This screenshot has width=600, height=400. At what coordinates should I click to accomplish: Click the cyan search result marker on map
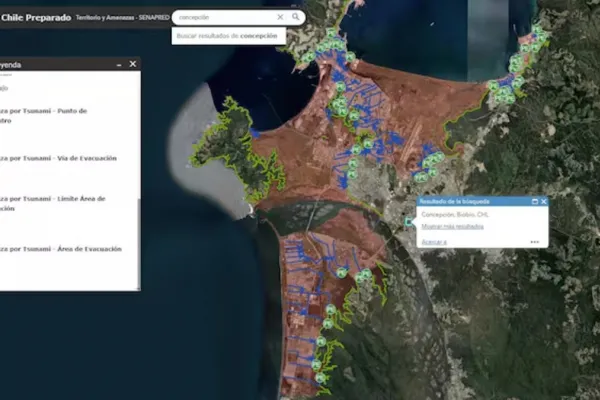tap(409, 222)
